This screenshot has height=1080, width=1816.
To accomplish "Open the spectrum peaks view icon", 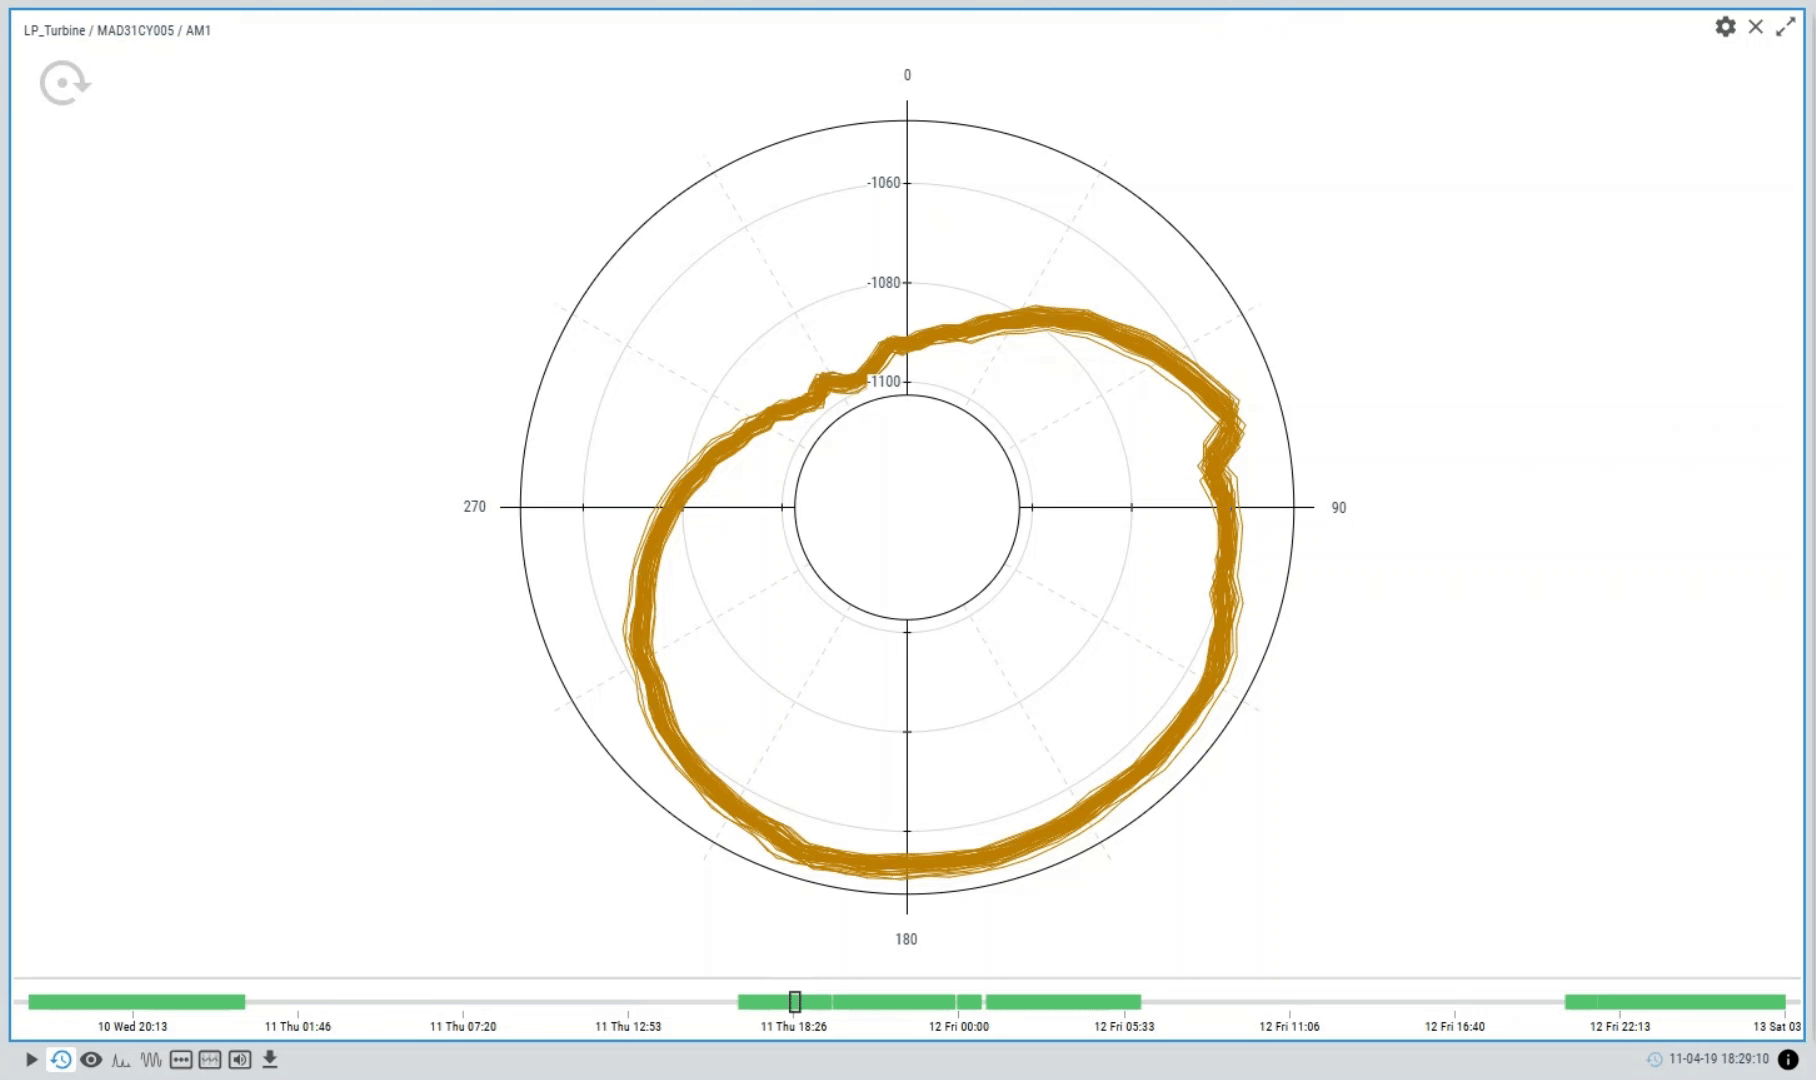I will click(x=121, y=1060).
